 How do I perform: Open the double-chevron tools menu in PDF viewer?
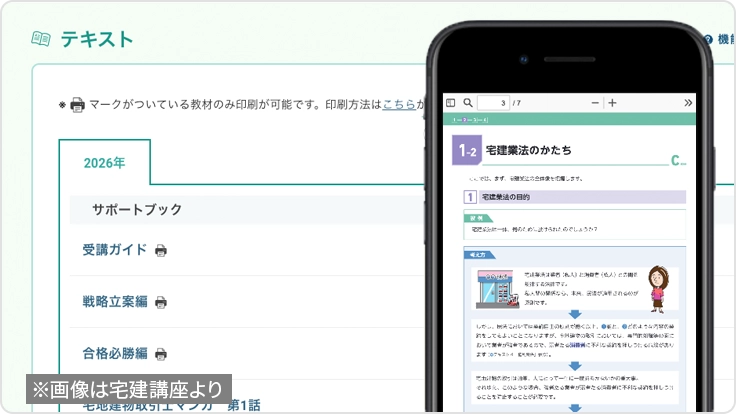pyautogui.click(x=688, y=103)
